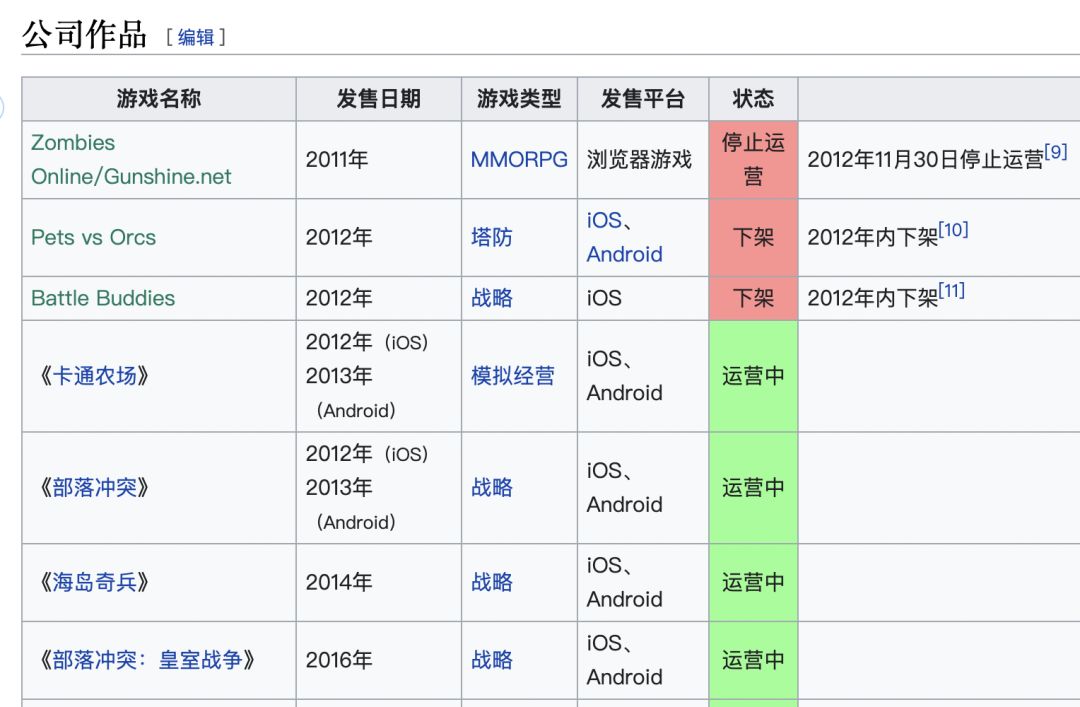1080x707 pixels.
Task: Open the 海岛奇兵 game link
Action: click(94, 582)
